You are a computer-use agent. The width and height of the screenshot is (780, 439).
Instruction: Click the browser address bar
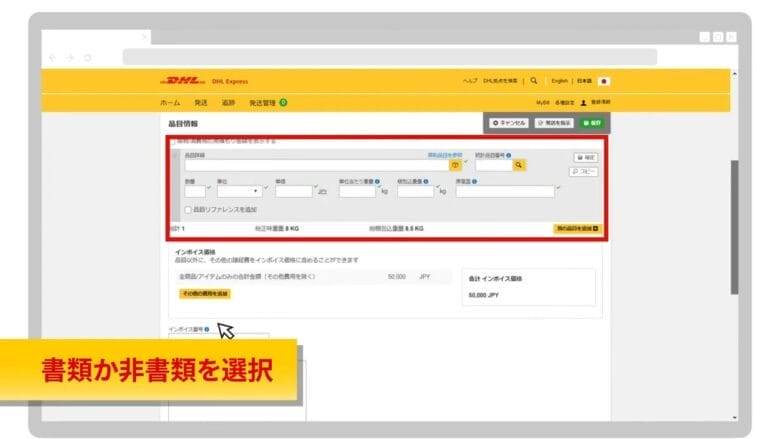[x=390, y=57]
